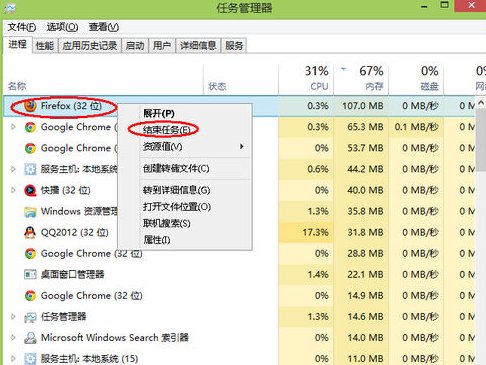Choose 展开(P) in the context menu
This screenshot has width=486, height=365.
[159, 114]
